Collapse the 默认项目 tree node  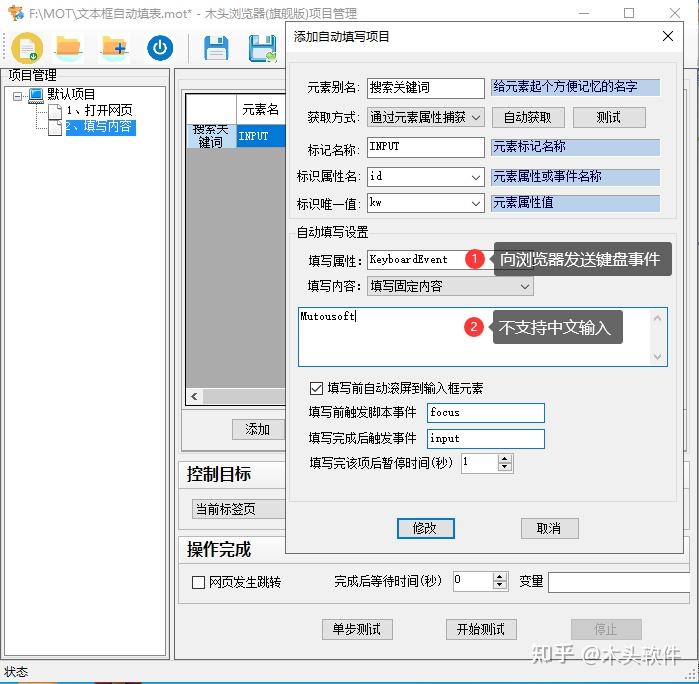(17, 96)
